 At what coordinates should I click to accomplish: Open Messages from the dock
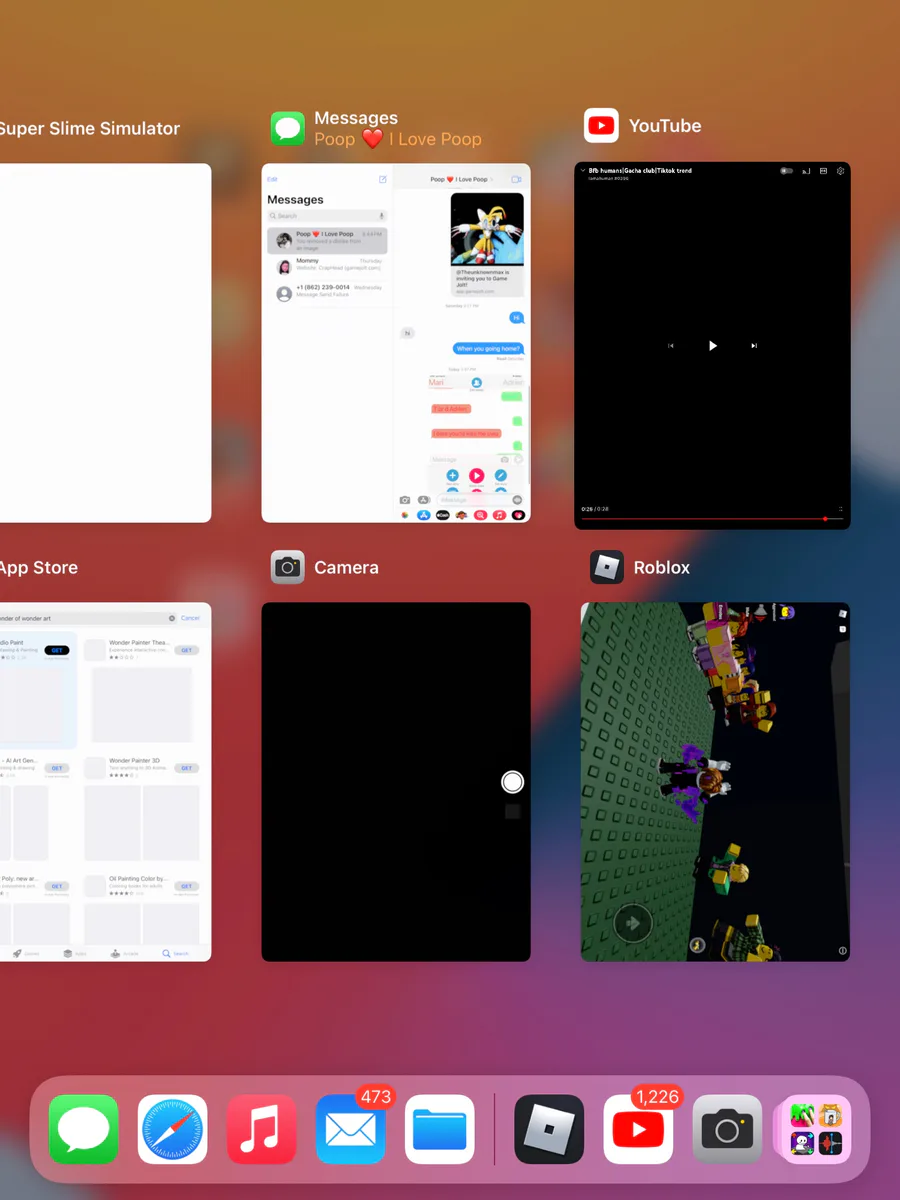(x=84, y=1129)
